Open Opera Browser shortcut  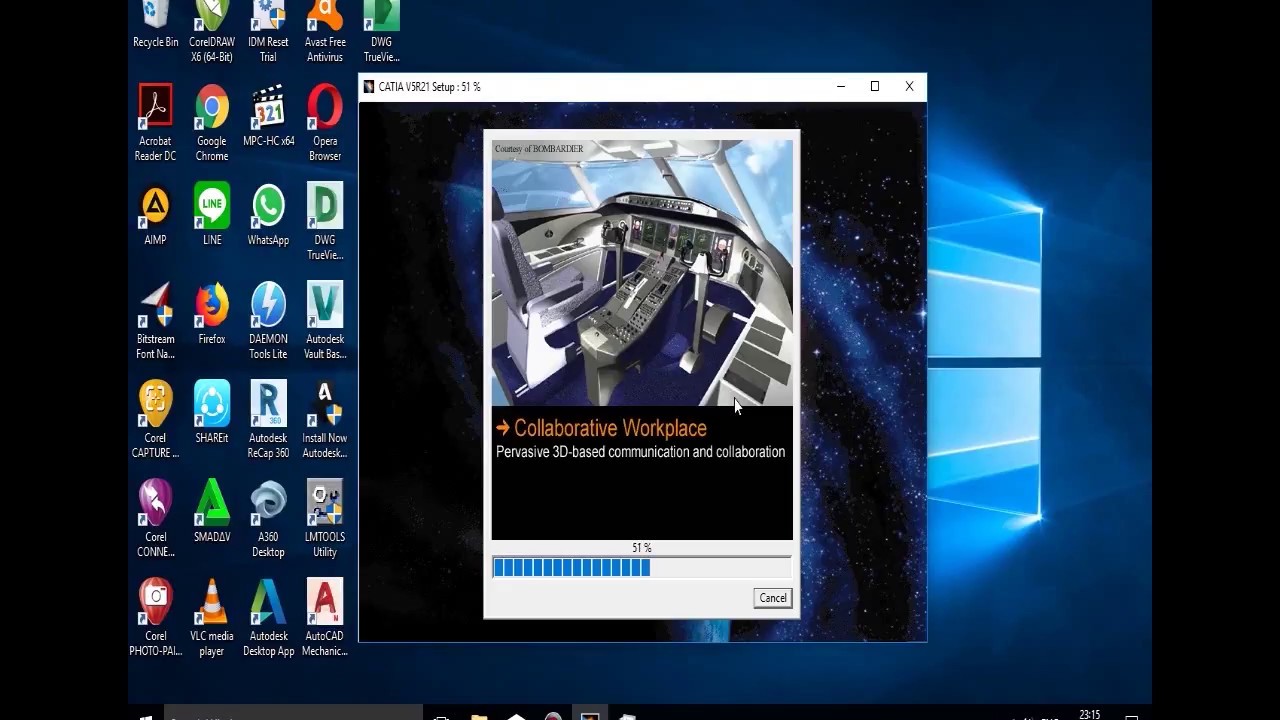(325, 123)
